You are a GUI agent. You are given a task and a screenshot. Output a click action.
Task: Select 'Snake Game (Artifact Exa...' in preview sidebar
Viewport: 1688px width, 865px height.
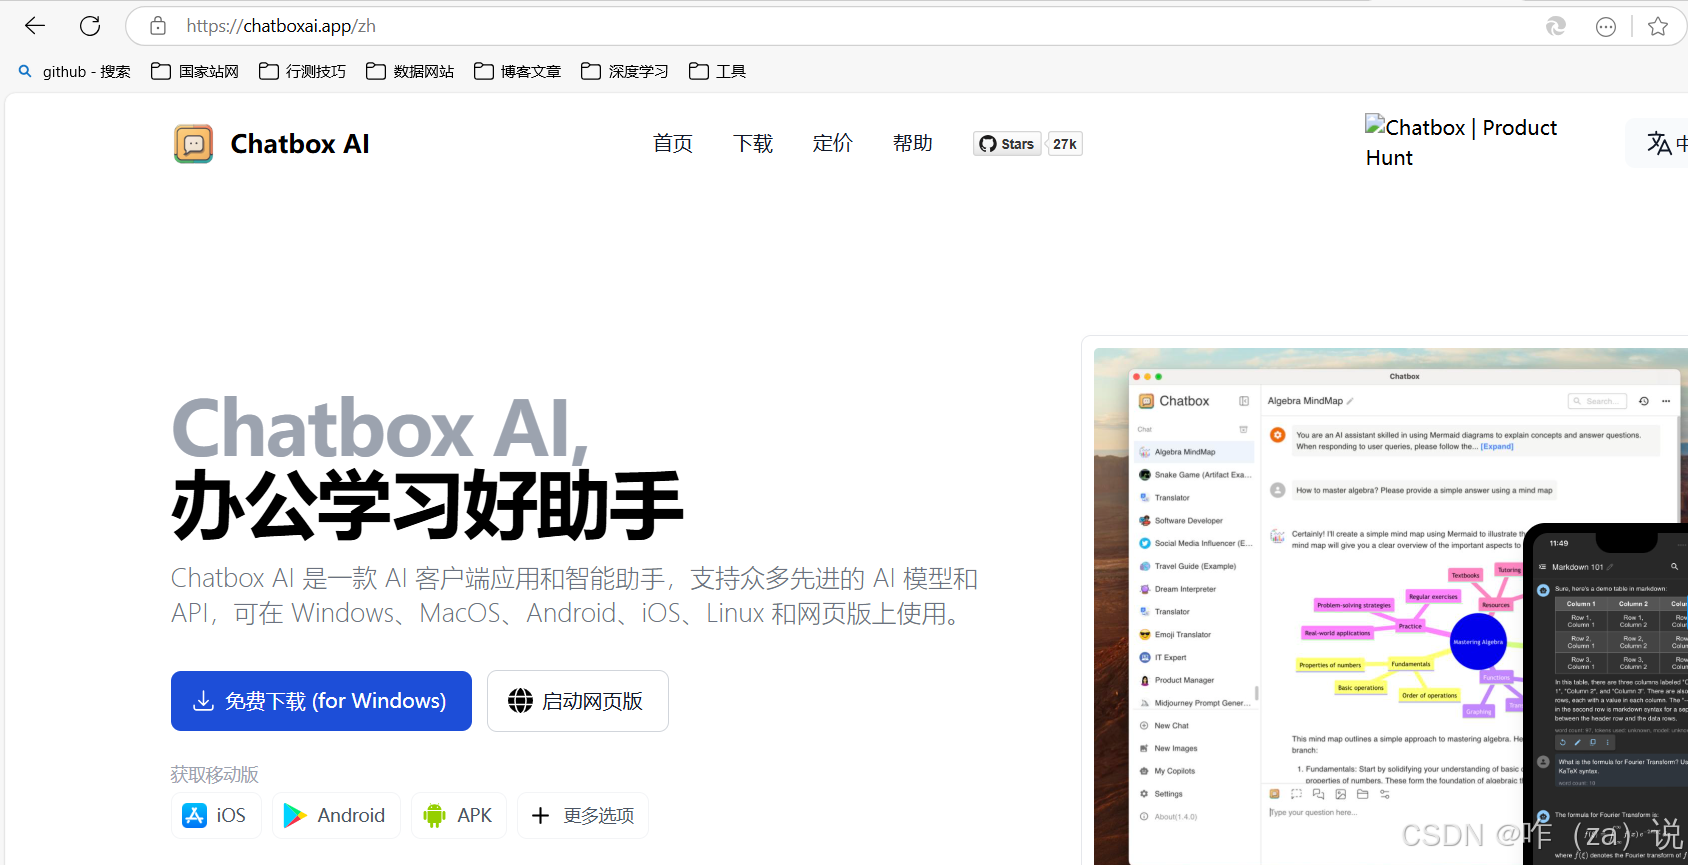(x=1195, y=475)
